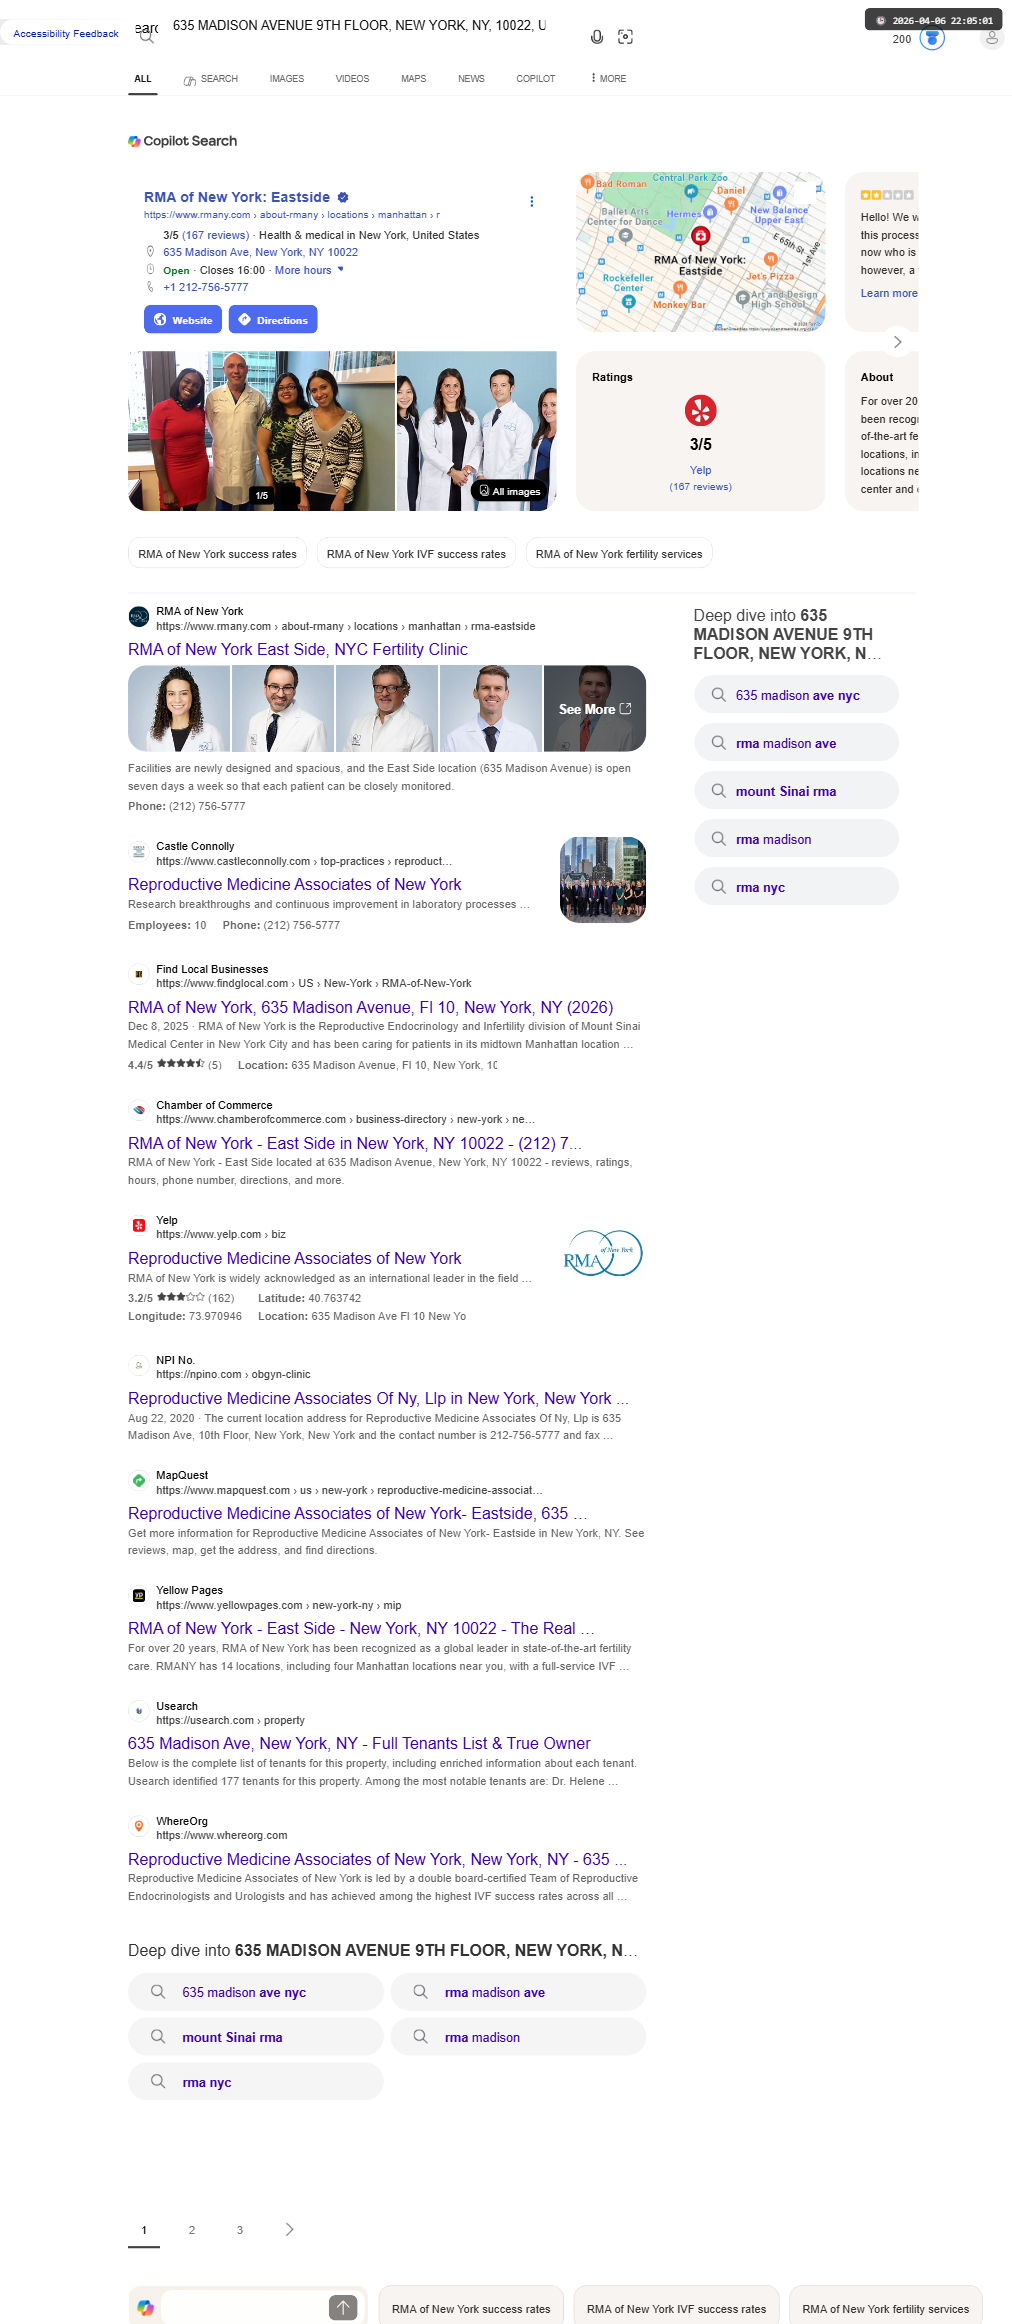1012x2324 pixels.
Task: Switch to the NEWS tab
Action: pos(471,78)
